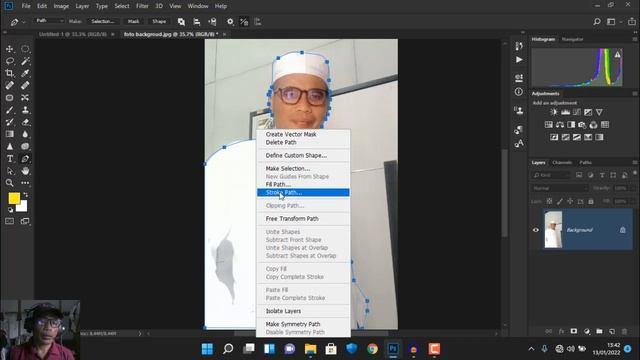Screen dimensions: 640x360
Task: Click the white background color swatch
Action: (x=23, y=207)
